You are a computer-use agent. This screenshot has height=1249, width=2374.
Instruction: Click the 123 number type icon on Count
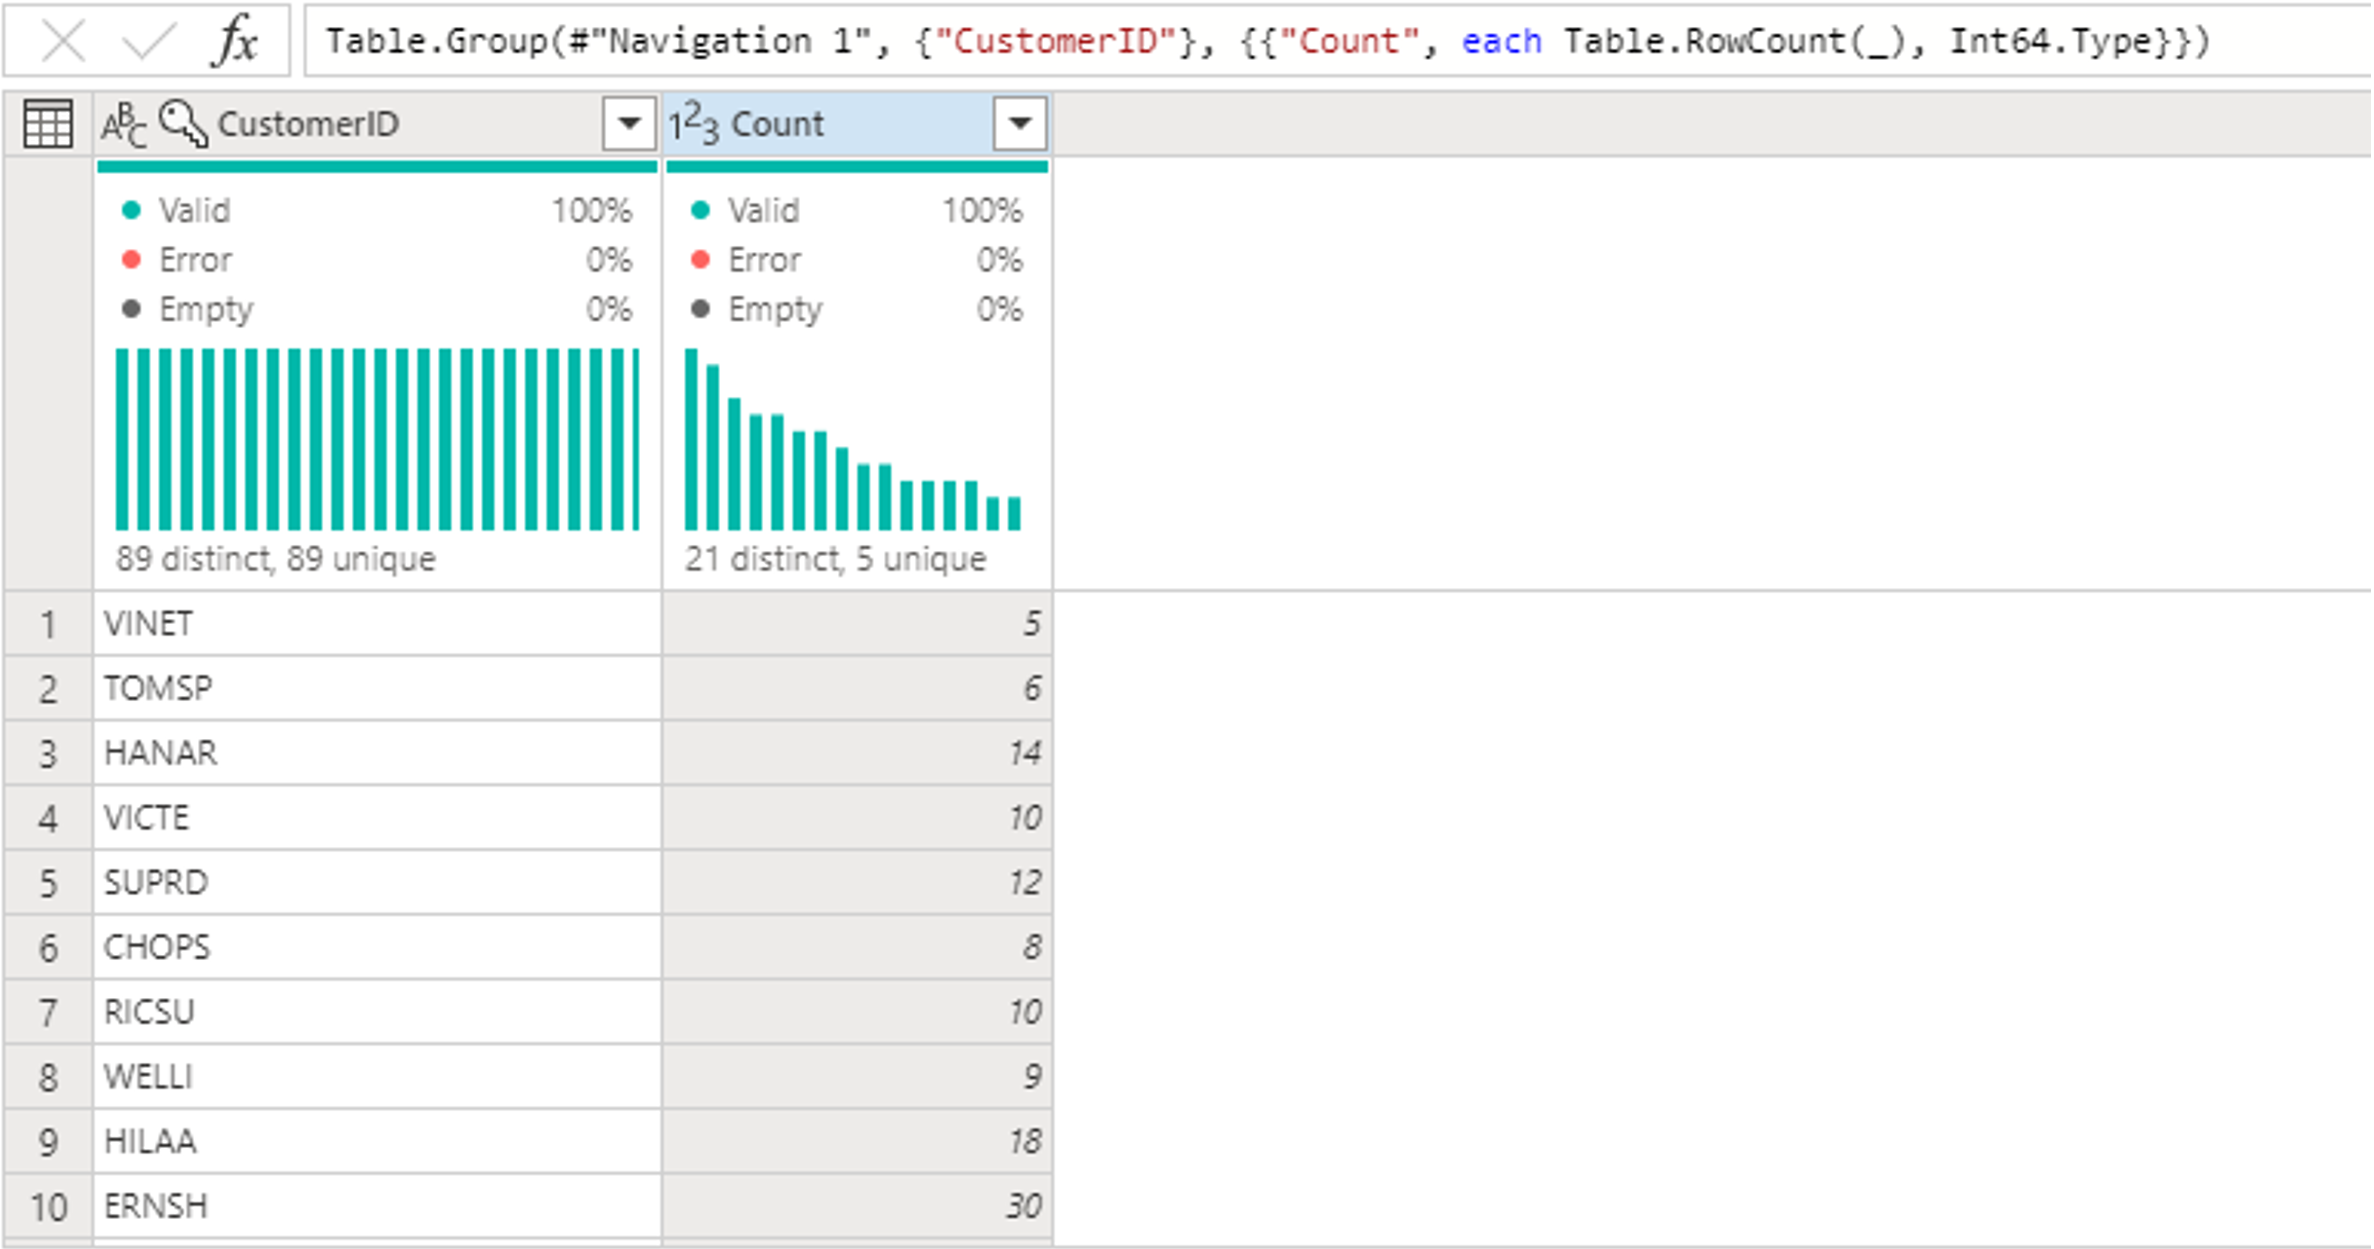[694, 124]
